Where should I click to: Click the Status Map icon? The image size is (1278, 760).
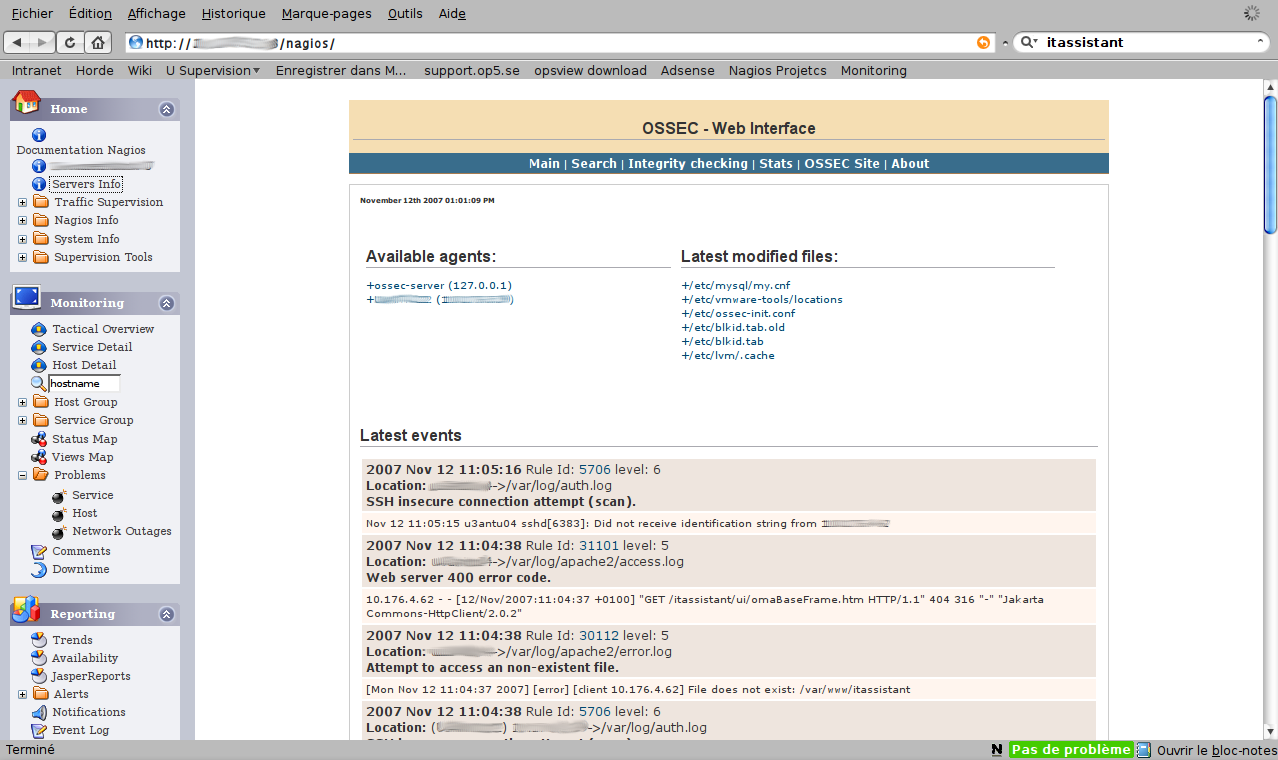39,439
